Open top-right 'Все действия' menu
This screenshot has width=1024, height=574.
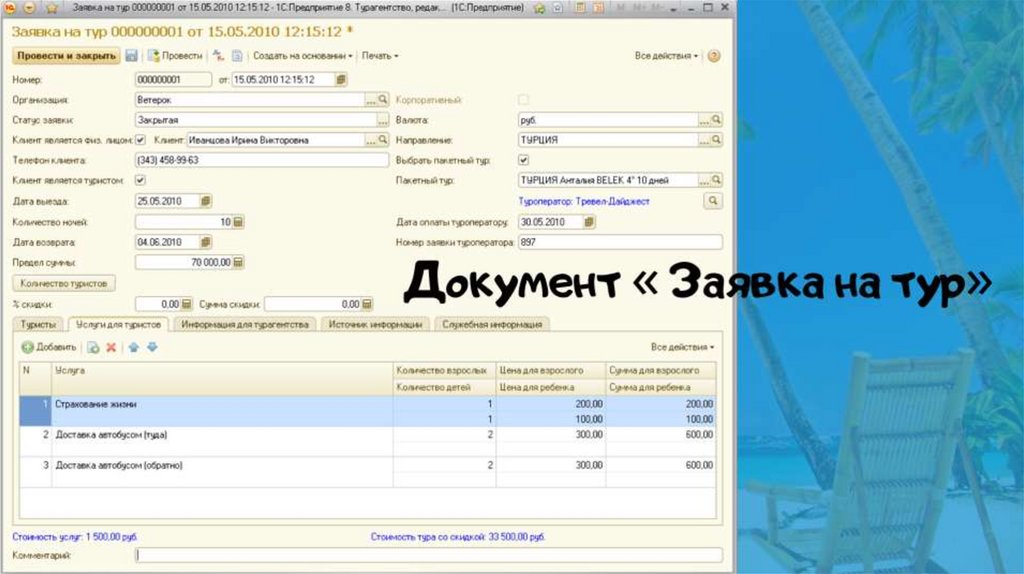coord(667,56)
